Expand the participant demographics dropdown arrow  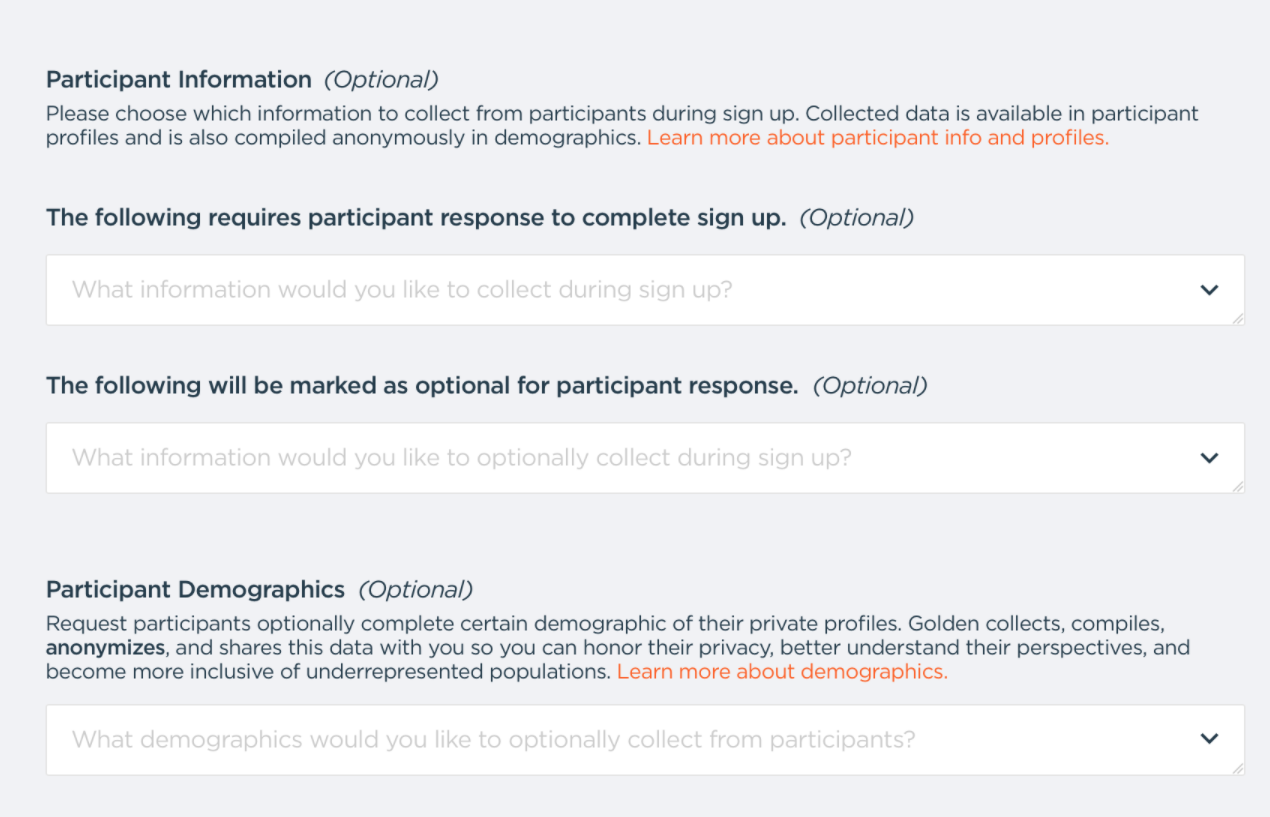tap(1209, 739)
